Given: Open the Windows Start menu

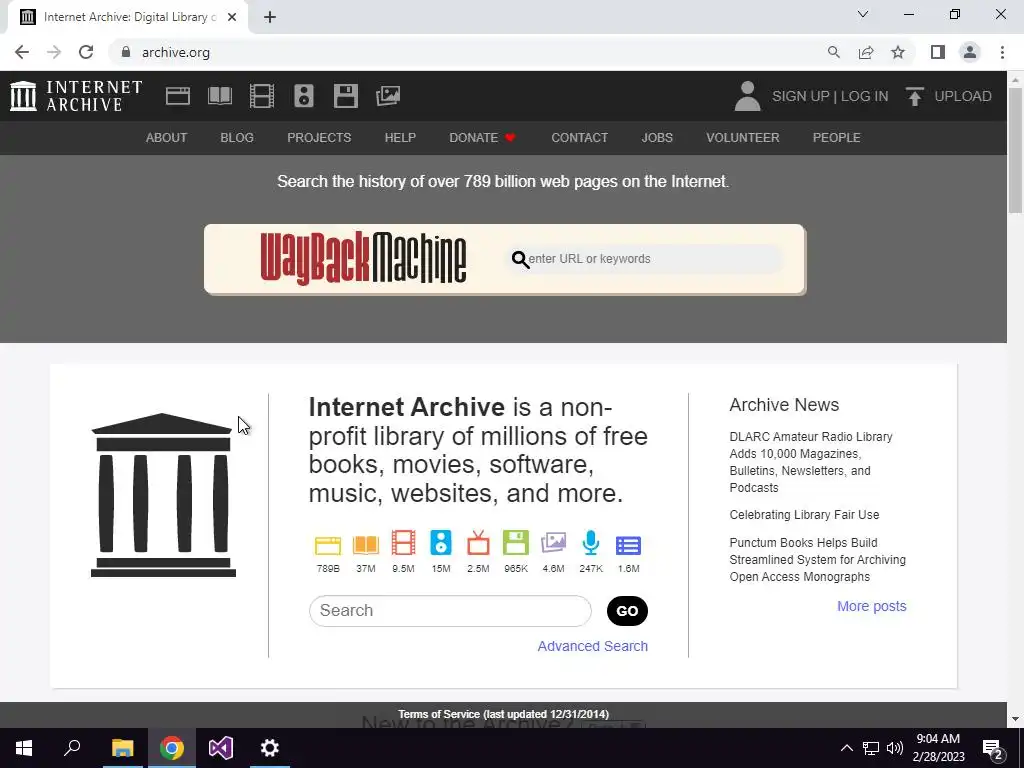Looking at the screenshot, I should click(24, 748).
